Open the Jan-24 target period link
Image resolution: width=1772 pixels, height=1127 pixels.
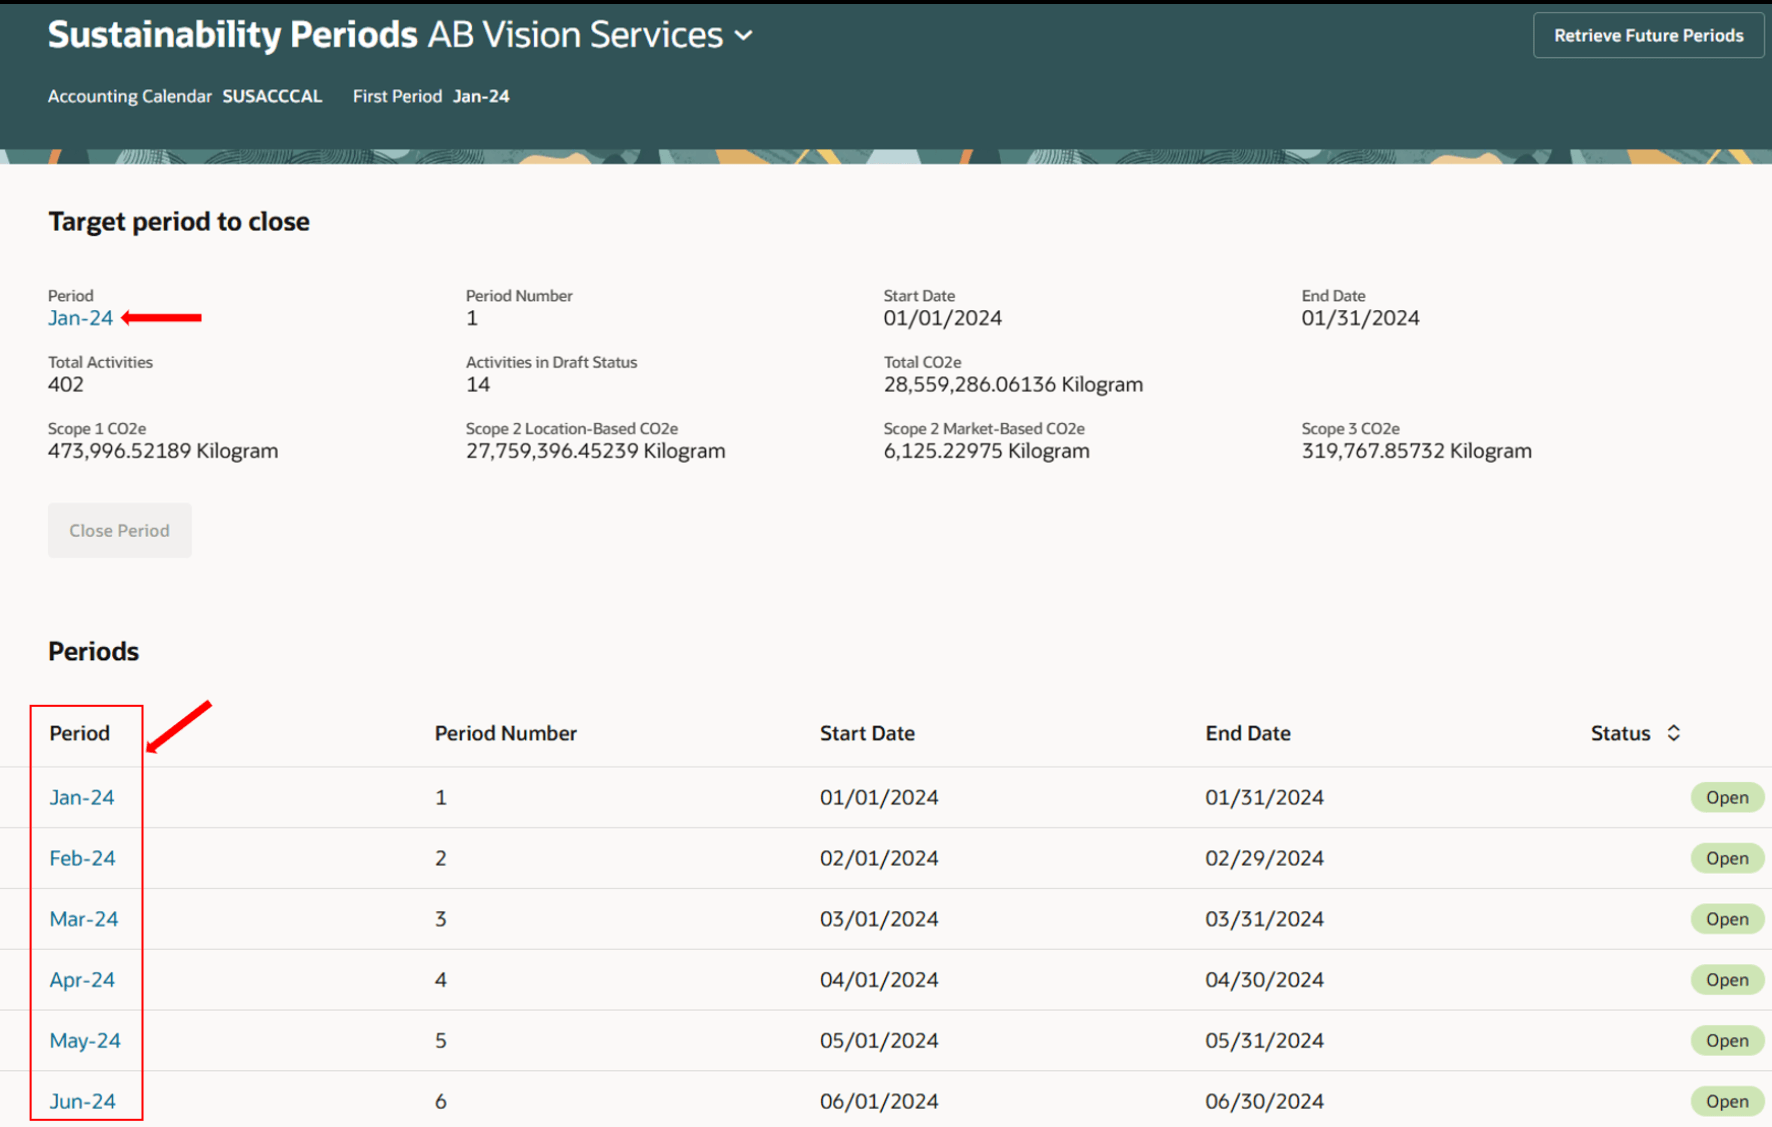(x=81, y=318)
